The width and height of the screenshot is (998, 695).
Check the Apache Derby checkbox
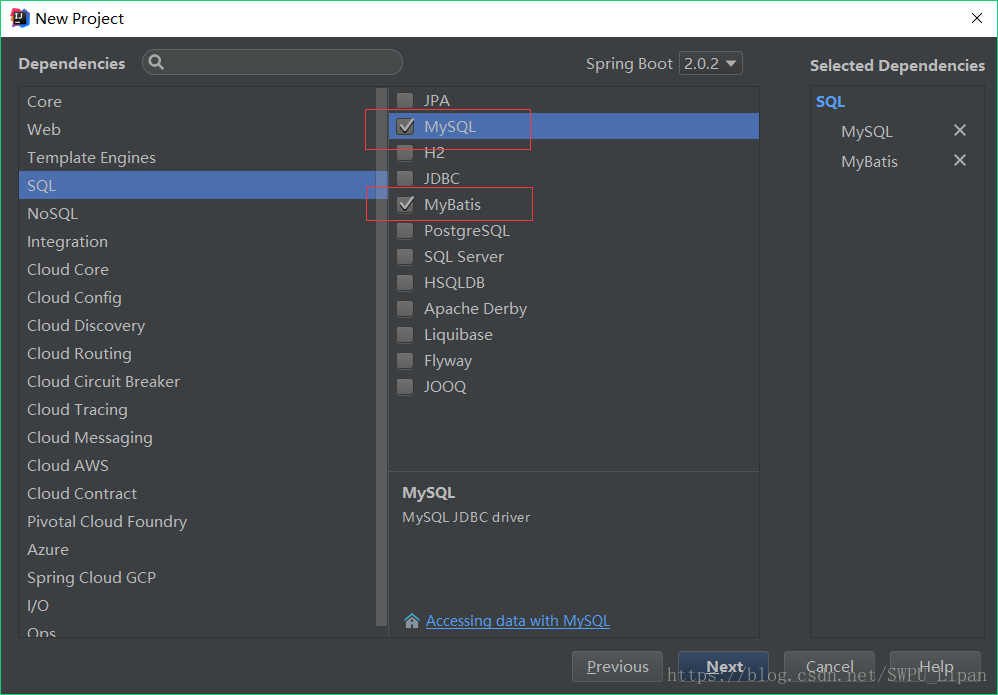[405, 309]
